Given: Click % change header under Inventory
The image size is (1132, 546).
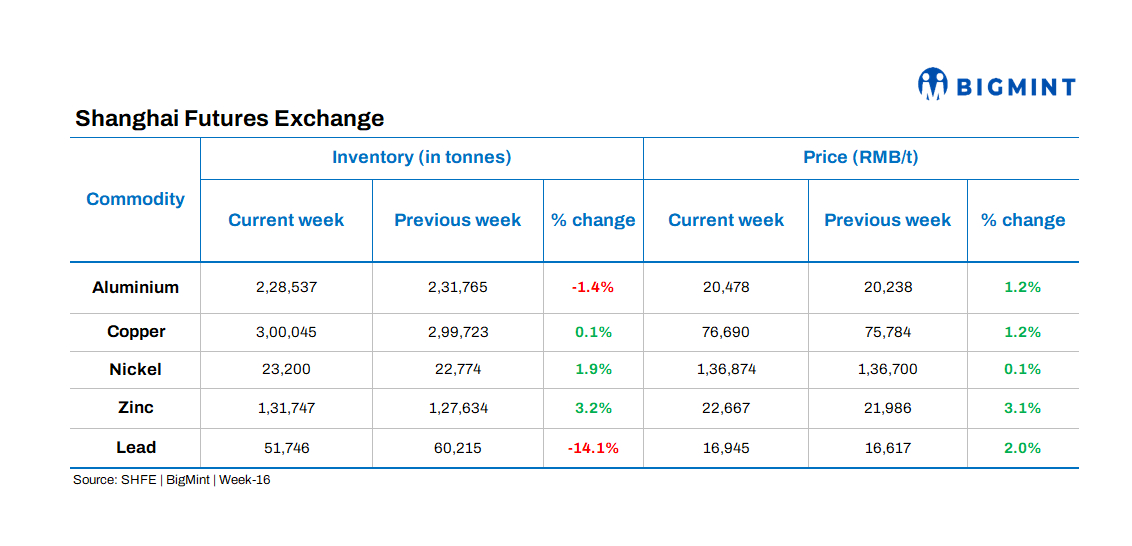Looking at the screenshot, I should coord(593,220).
